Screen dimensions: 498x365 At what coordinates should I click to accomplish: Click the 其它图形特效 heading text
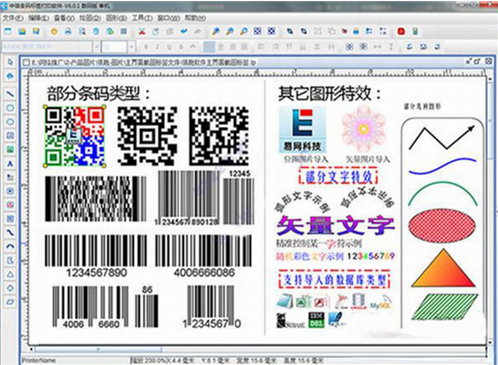coord(329,93)
